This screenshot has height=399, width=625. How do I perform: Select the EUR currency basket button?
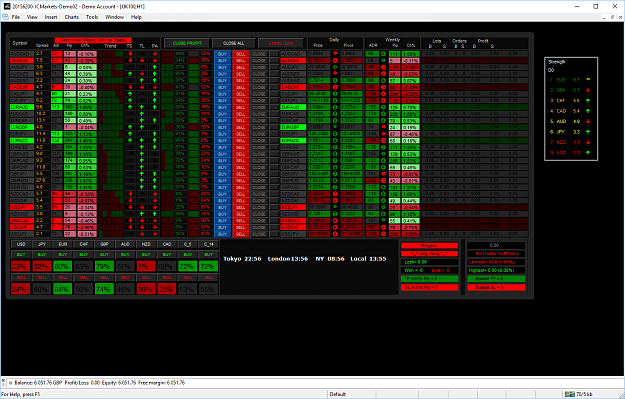[x=63, y=244]
